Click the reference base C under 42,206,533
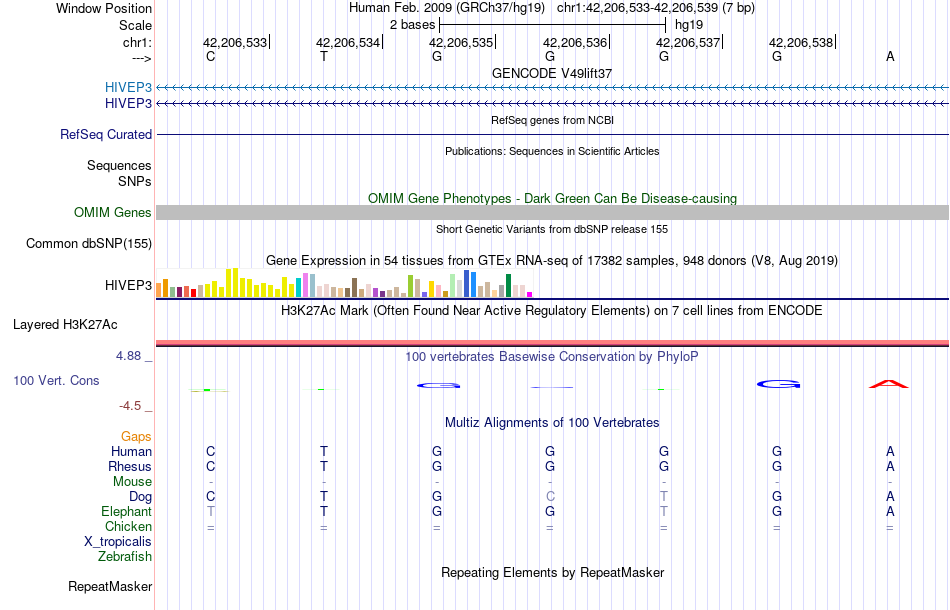Image resolution: width=950 pixels, height=610 pixels. pos(210,56)
